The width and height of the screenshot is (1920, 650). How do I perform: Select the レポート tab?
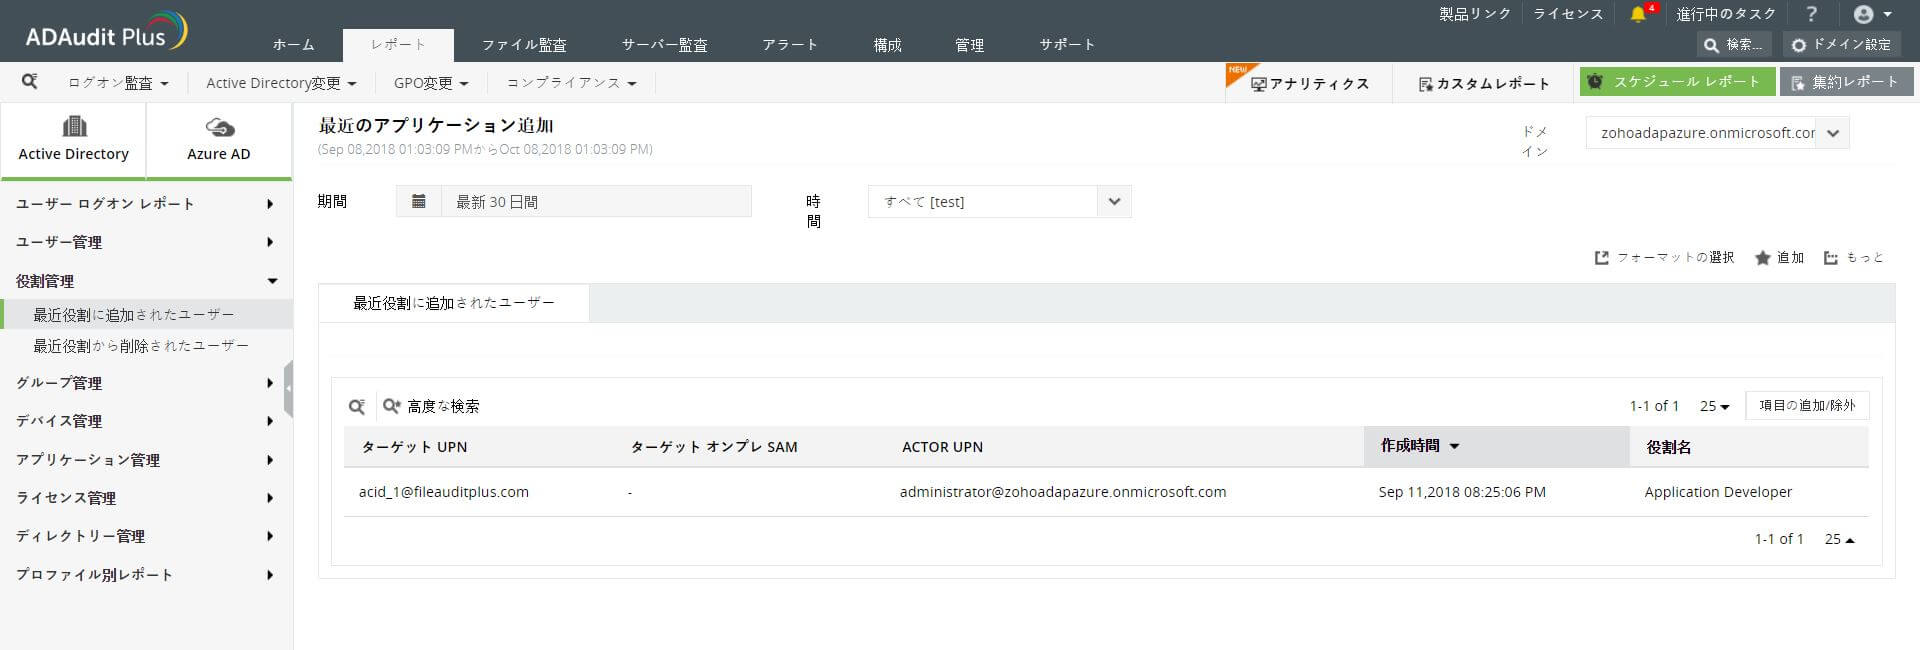click(398, 45)
